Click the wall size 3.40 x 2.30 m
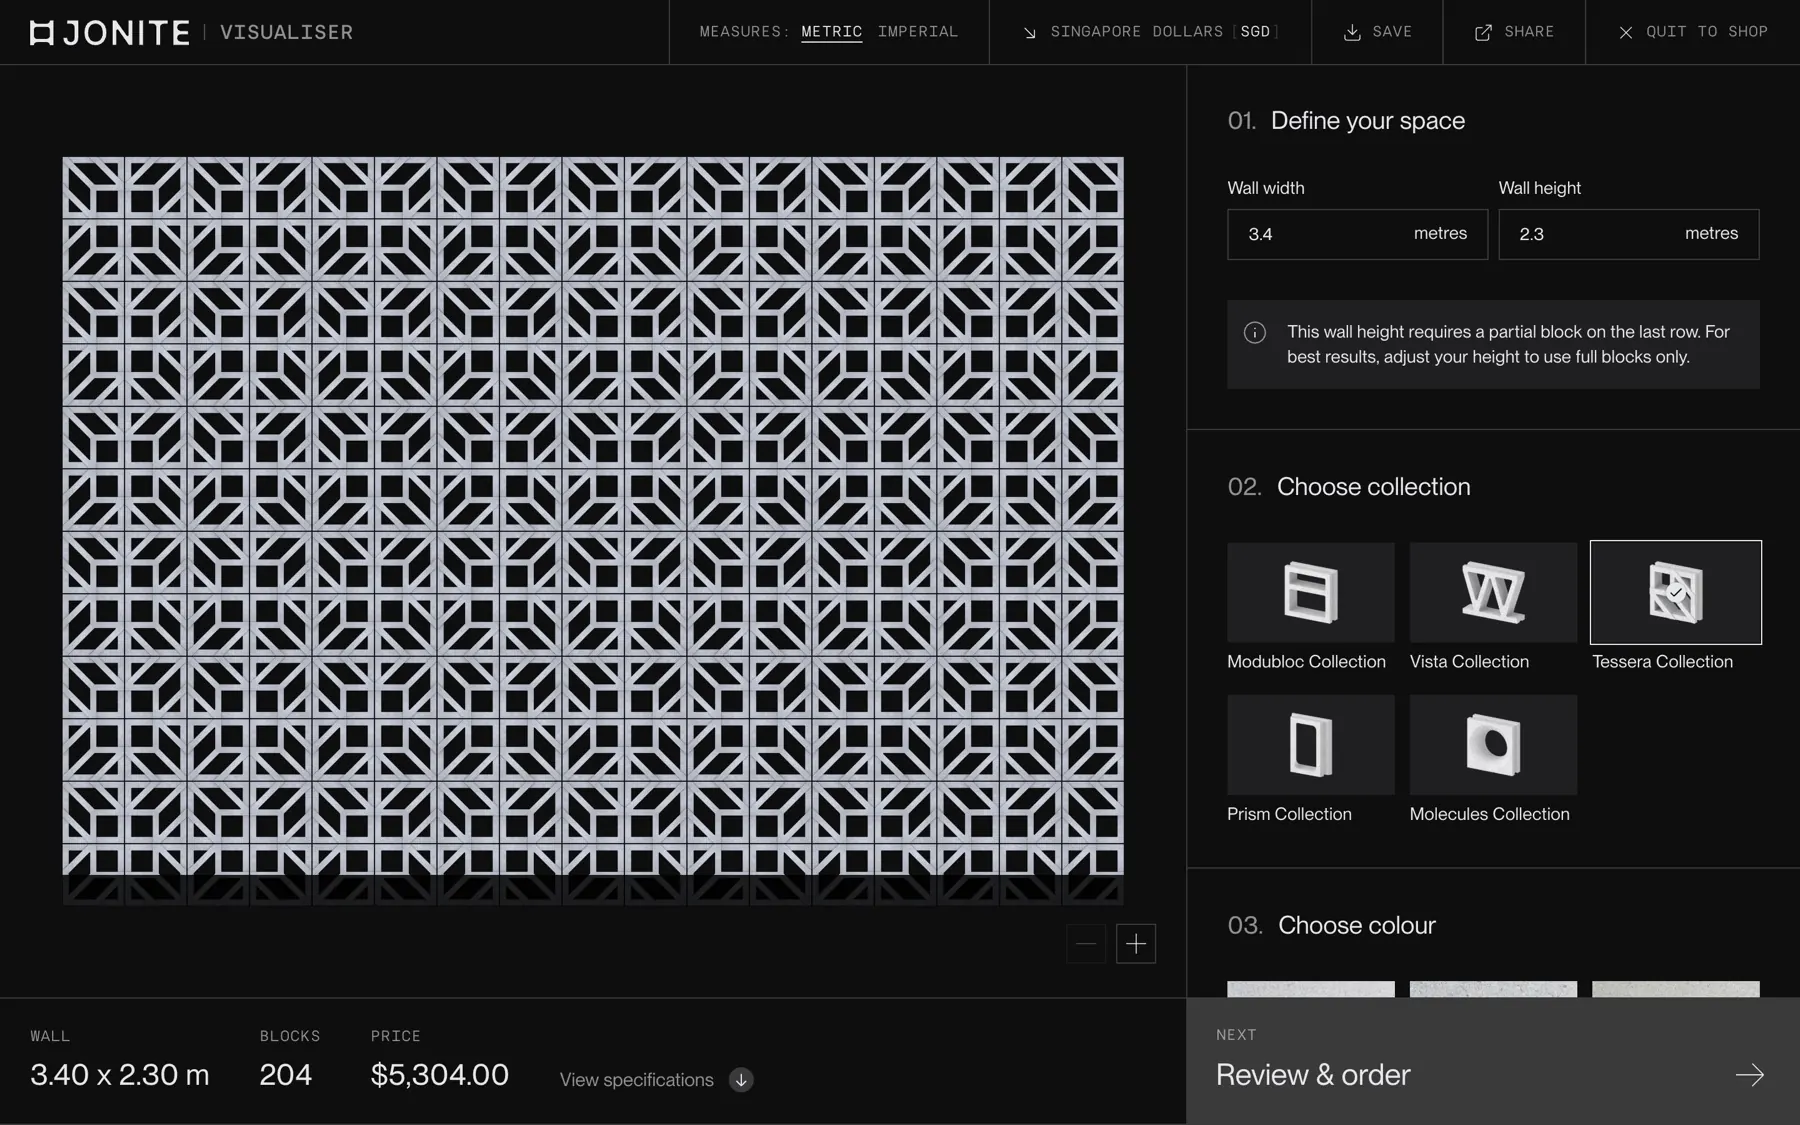Screen dimensions: 1800x1125 click(120, 1075)
